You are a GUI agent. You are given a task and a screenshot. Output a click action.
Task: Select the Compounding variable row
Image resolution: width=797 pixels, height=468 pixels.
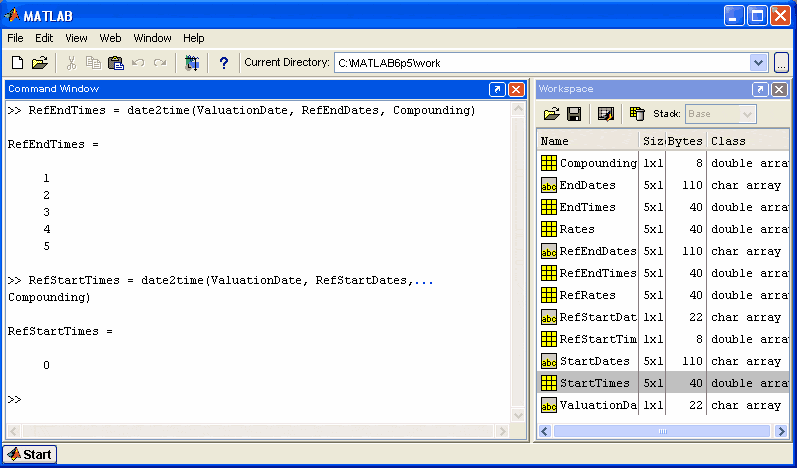click(663, 163)
